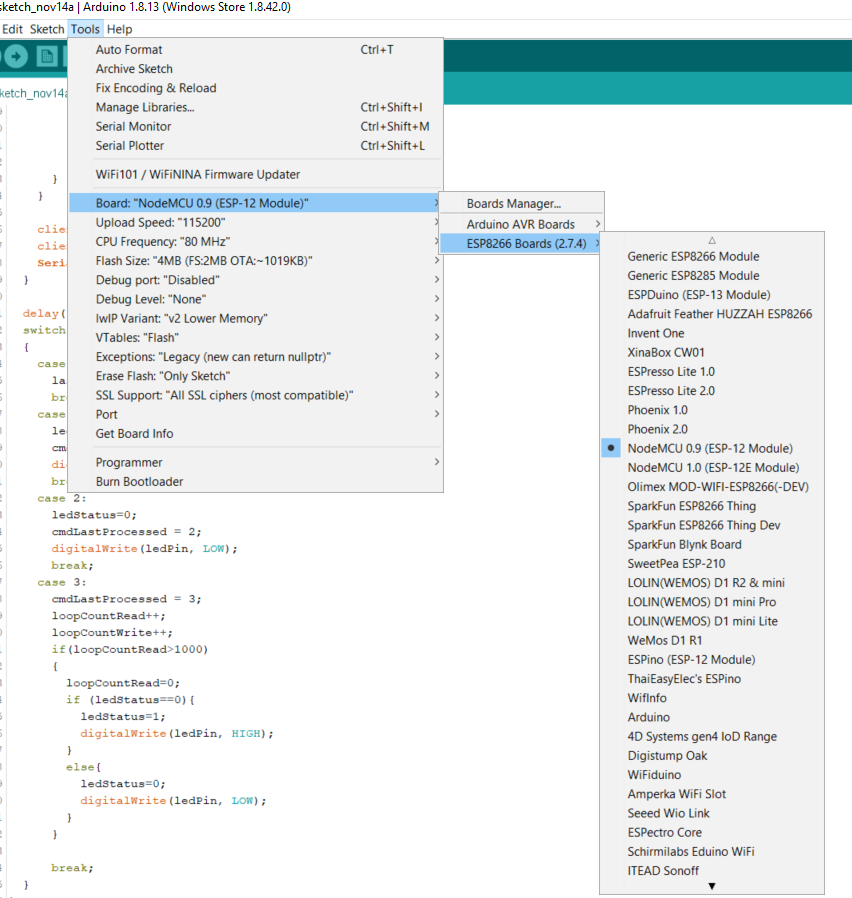Viewport: 852px width, 898px height.
Task: Close the open Tools menu
Action: (x=85, y=29)
